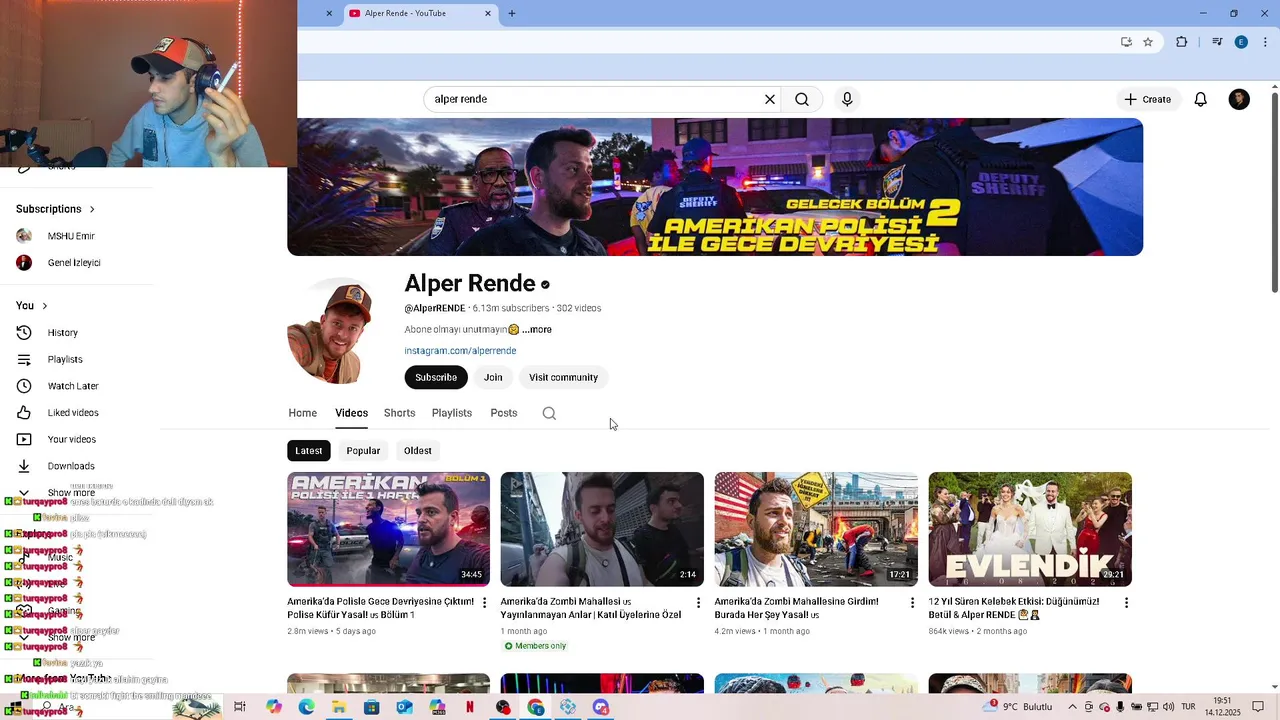Subscribe to Alper Rende
1280x720 pixels.
[x=436, y=377]
